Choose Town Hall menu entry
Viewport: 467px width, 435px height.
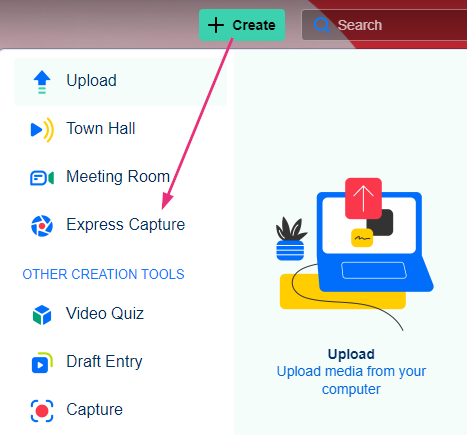120,129
